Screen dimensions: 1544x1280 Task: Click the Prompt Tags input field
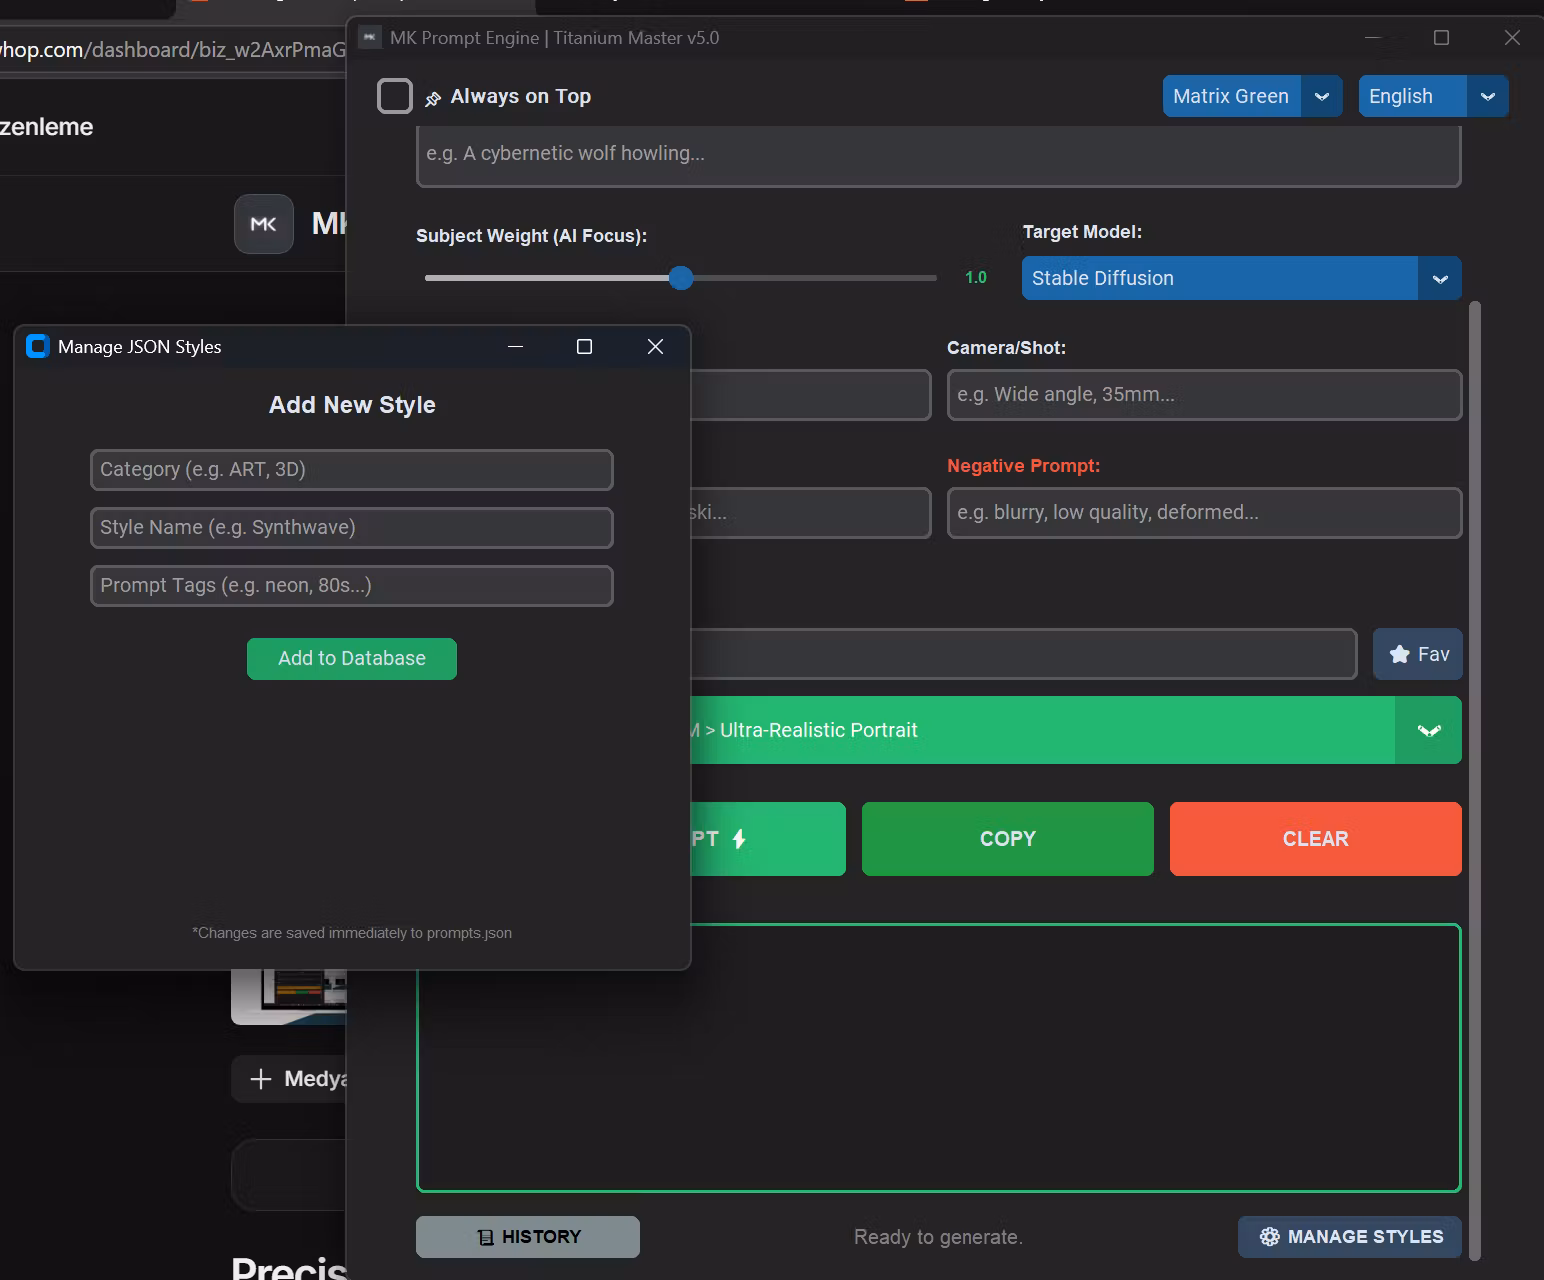[x=352, y=586]
